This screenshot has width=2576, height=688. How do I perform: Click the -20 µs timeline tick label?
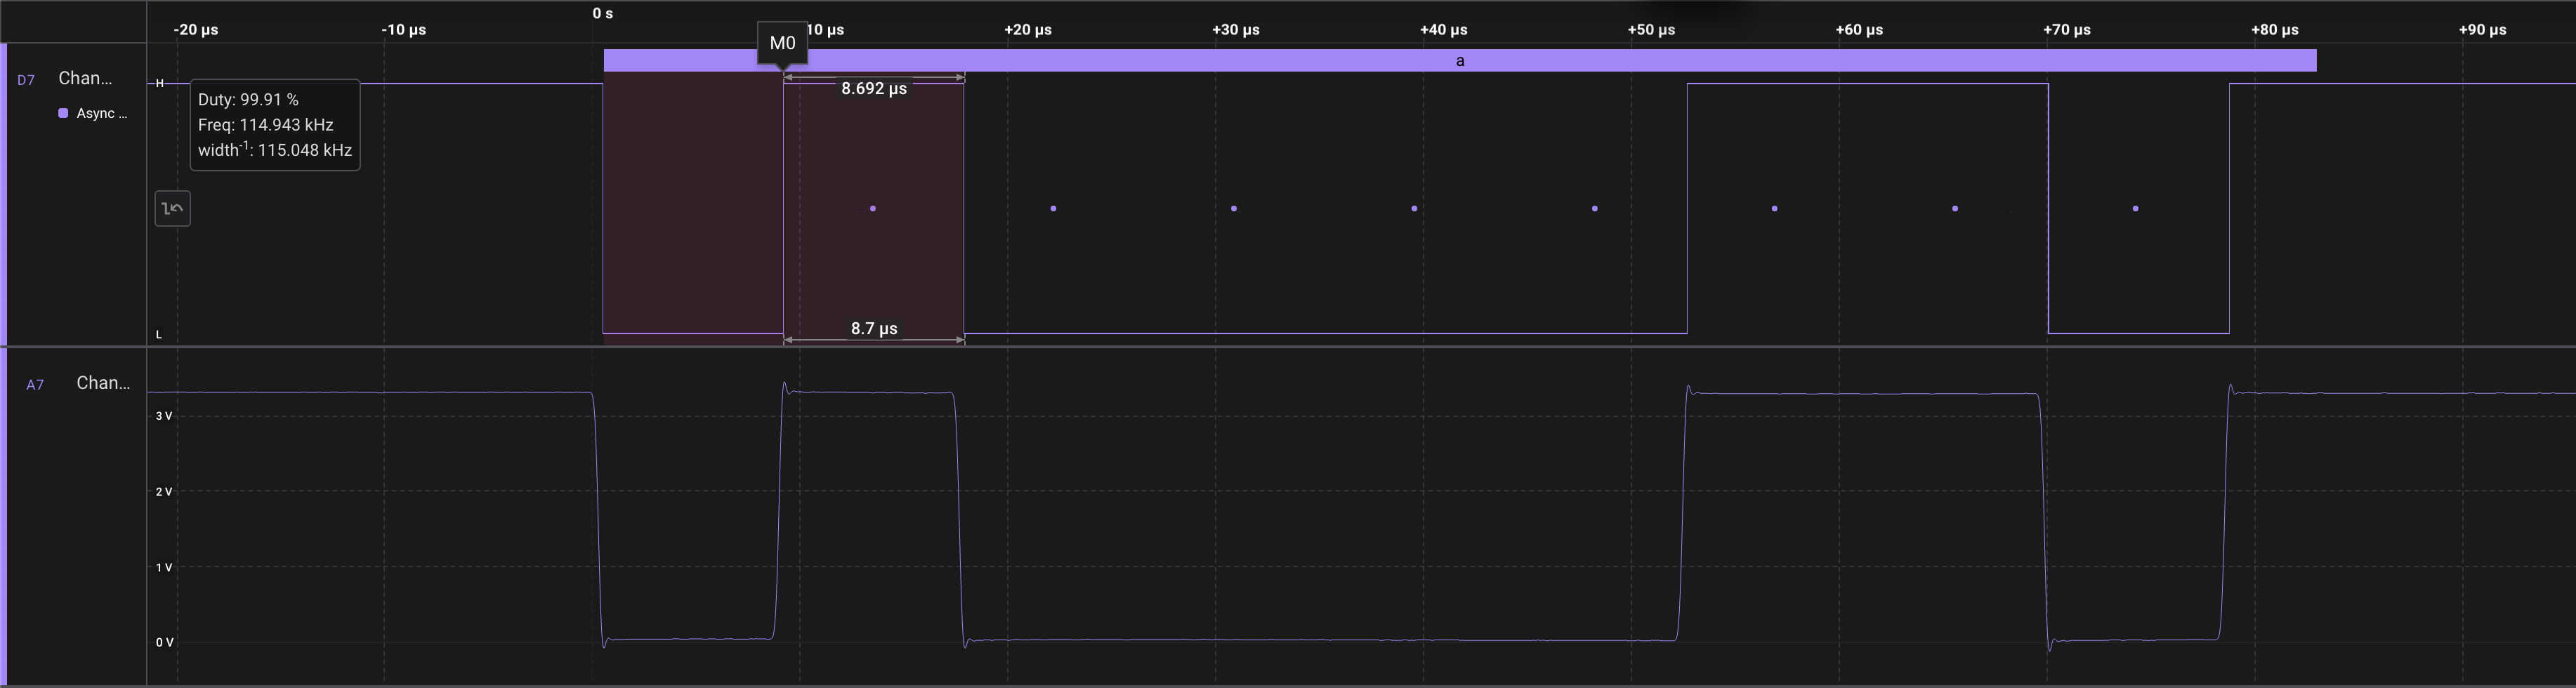click(195, 29)
